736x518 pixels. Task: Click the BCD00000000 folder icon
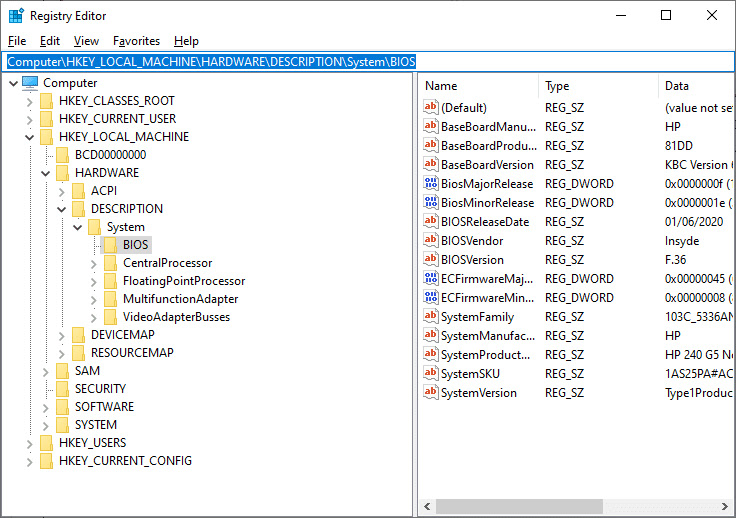[62, 155]
